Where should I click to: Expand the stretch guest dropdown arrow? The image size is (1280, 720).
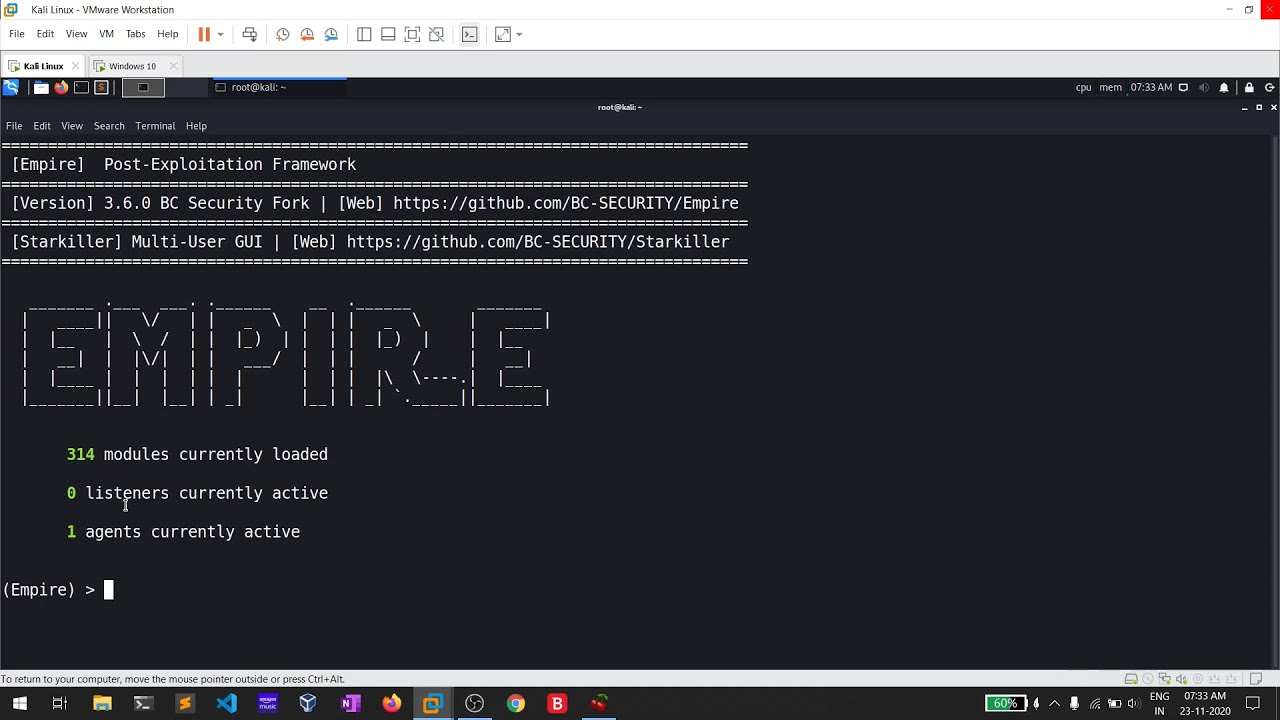[519, 34]
